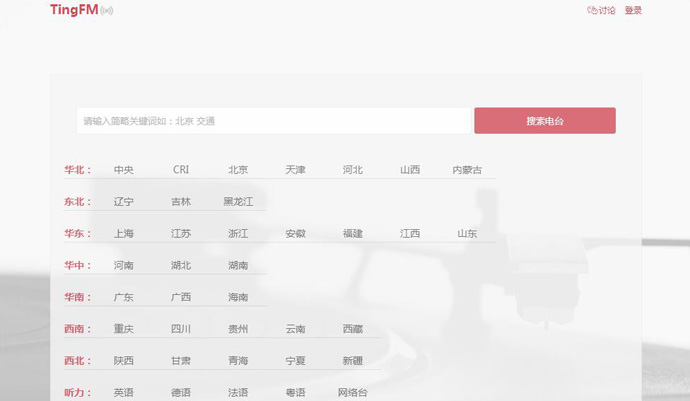Open 网络台 internet radio category
Screen dimensions: 690x401
click(x=353, y=393)
